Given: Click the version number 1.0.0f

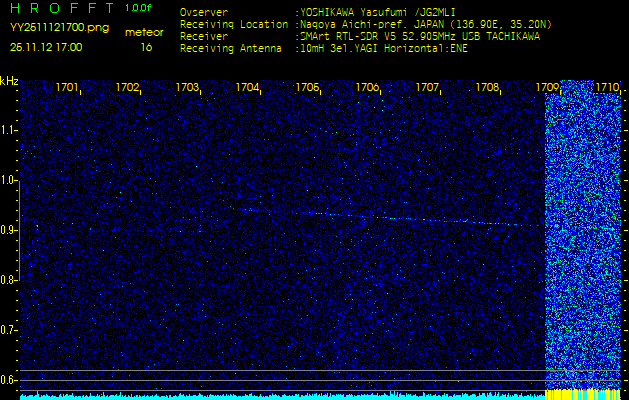Looking at the screenshot, I should pyautogui.click(x=139, y=9).
